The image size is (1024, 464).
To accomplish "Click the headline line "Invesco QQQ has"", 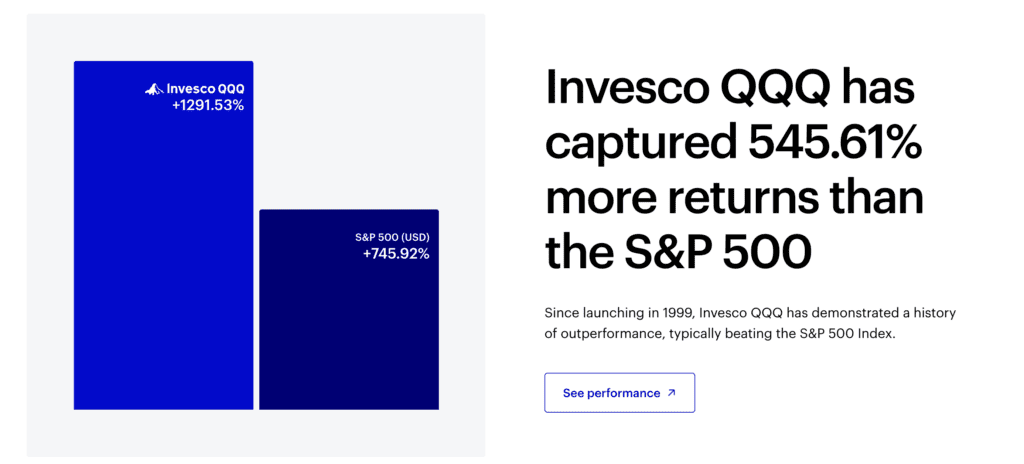I will [730, 88].
